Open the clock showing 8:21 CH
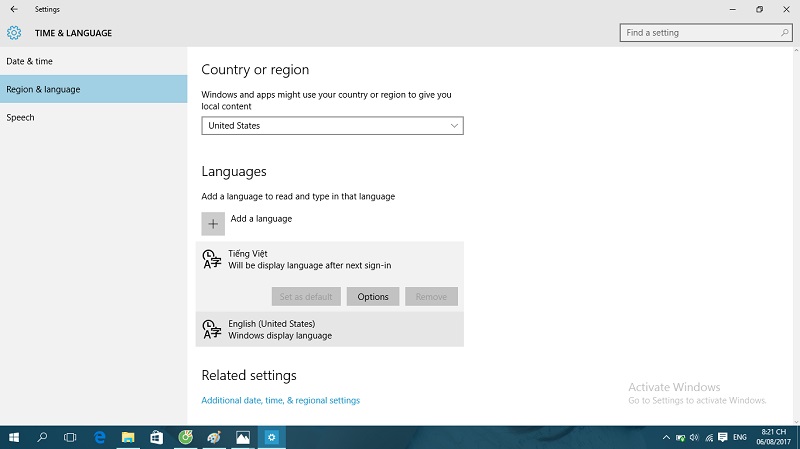Viewport: 800px width, 449px height. [x=773, y=437]
